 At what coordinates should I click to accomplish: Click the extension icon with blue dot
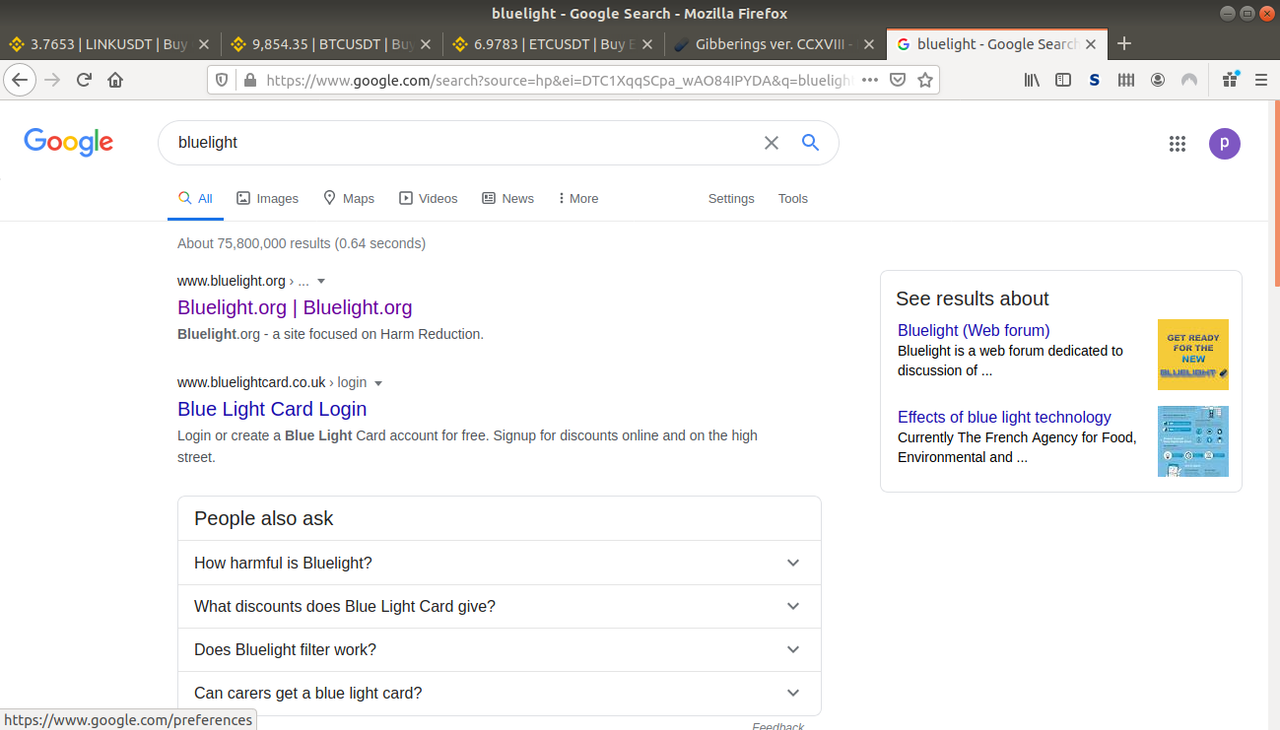[x=1230, y=80]
